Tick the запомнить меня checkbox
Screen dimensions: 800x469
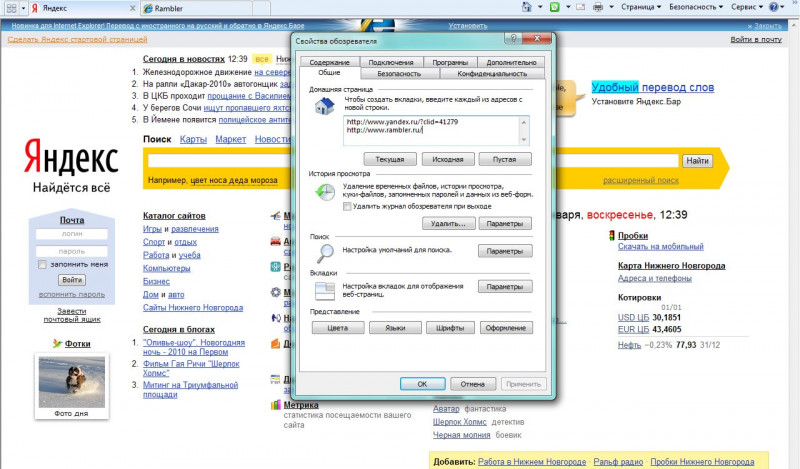pyautogui.click(x=42, y=265)
